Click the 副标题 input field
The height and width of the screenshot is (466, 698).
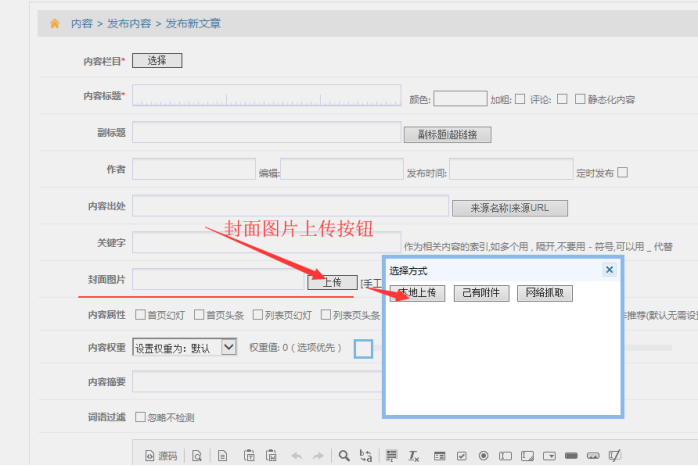(266, 133)
